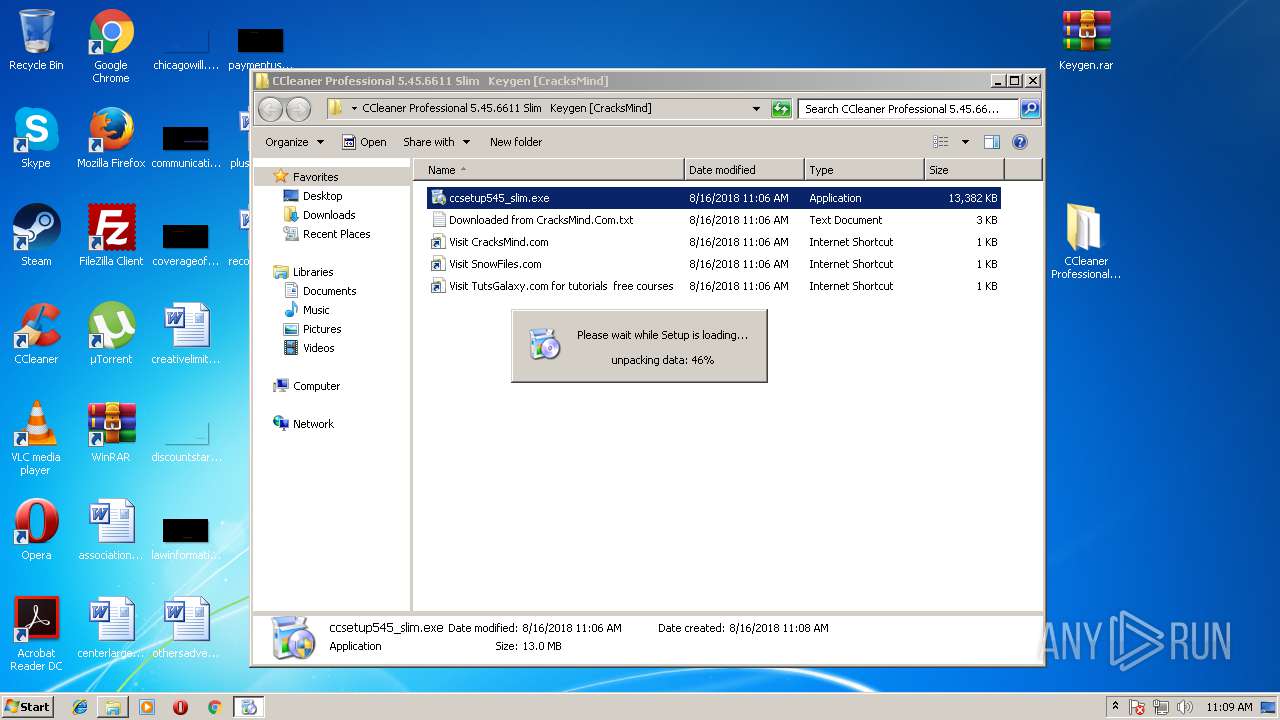Change the view with the views icon
The image size is (1280, 720).
point(941,142)
